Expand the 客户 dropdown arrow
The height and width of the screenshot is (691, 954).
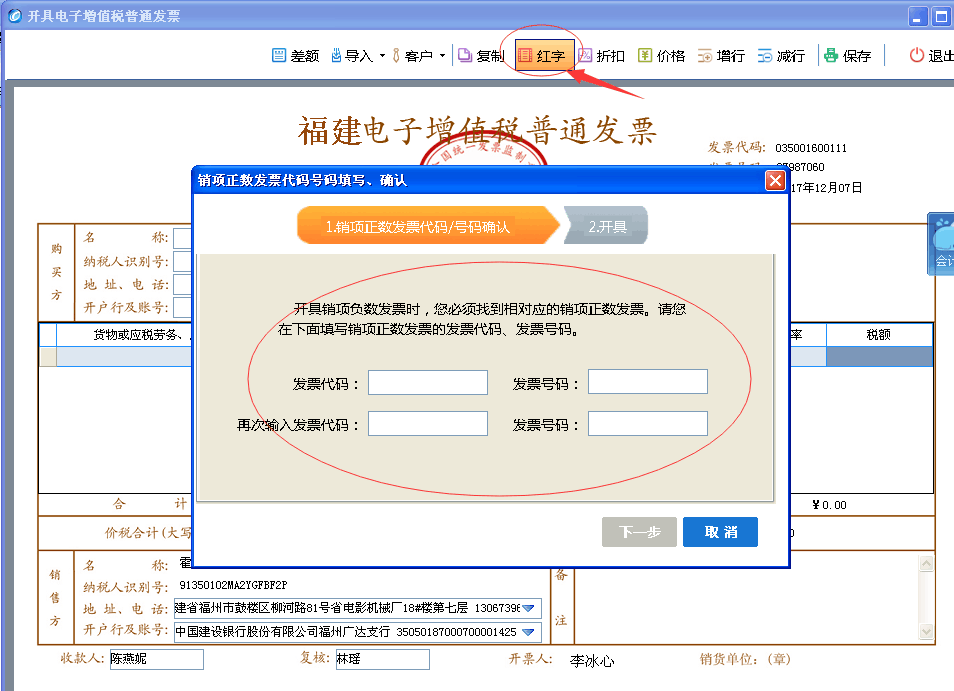(442, 56)
